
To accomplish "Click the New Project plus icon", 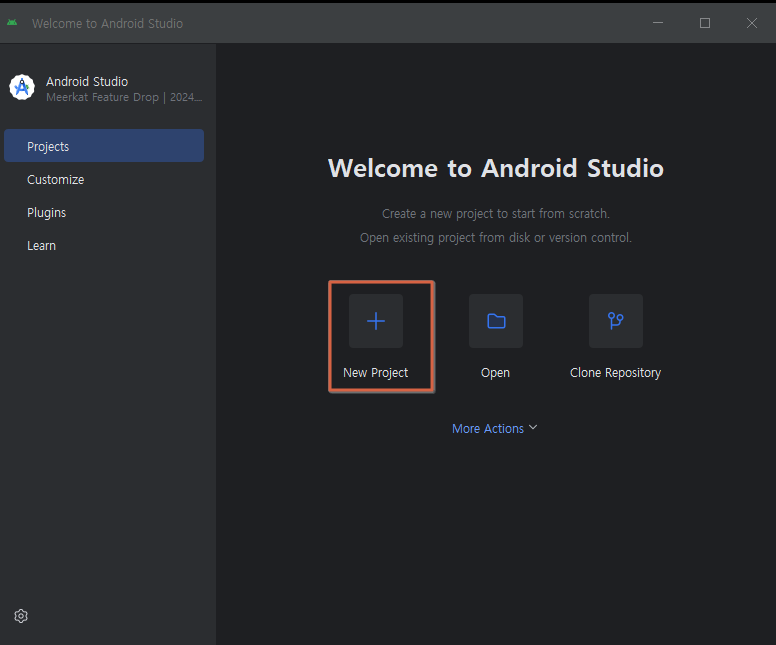I will coord(376,321).
